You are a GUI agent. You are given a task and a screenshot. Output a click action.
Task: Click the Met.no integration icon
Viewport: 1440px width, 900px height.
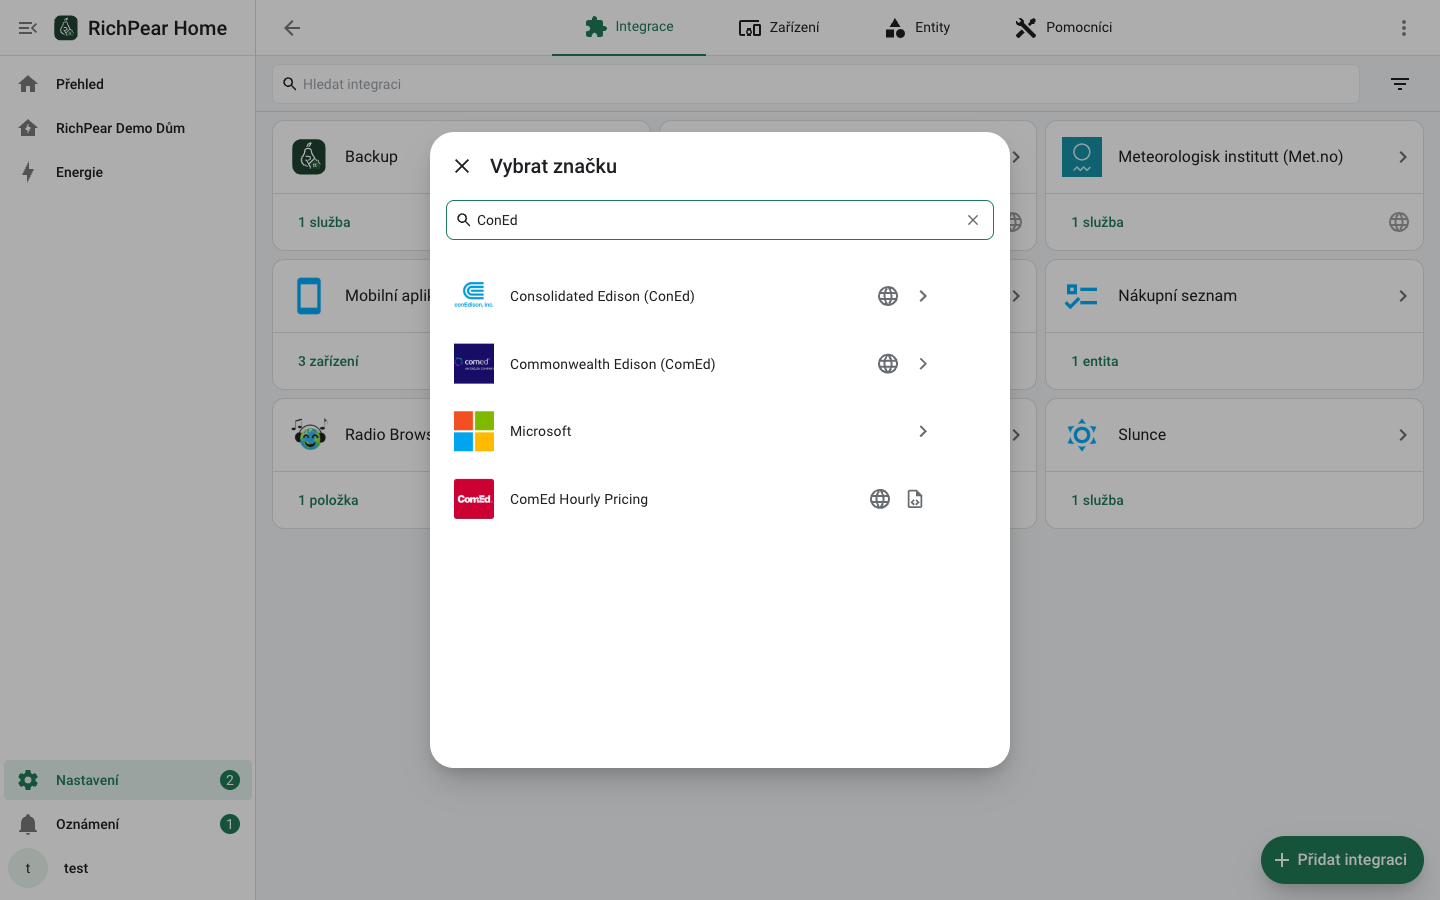[x=1082, y=157]
